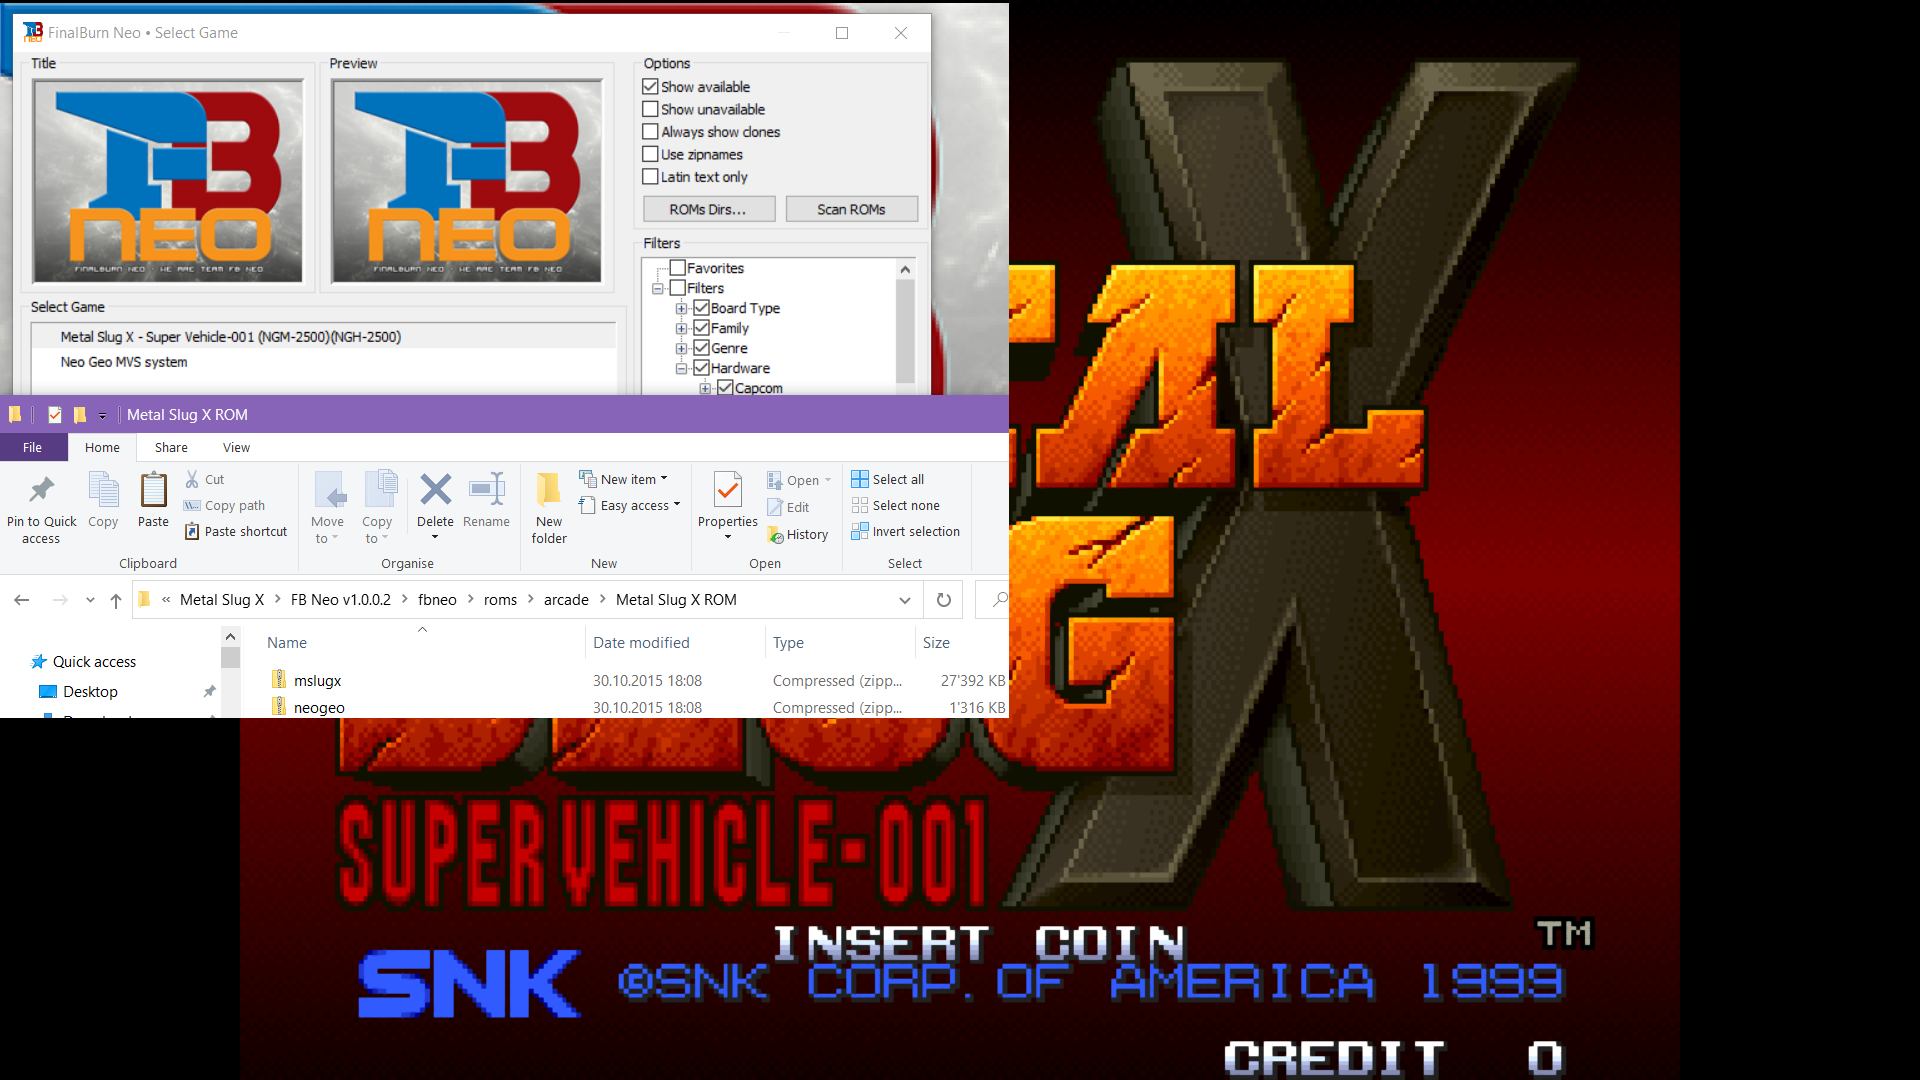Click Select none
This screenshot has height=1080, width=1920.
[896, 506]
